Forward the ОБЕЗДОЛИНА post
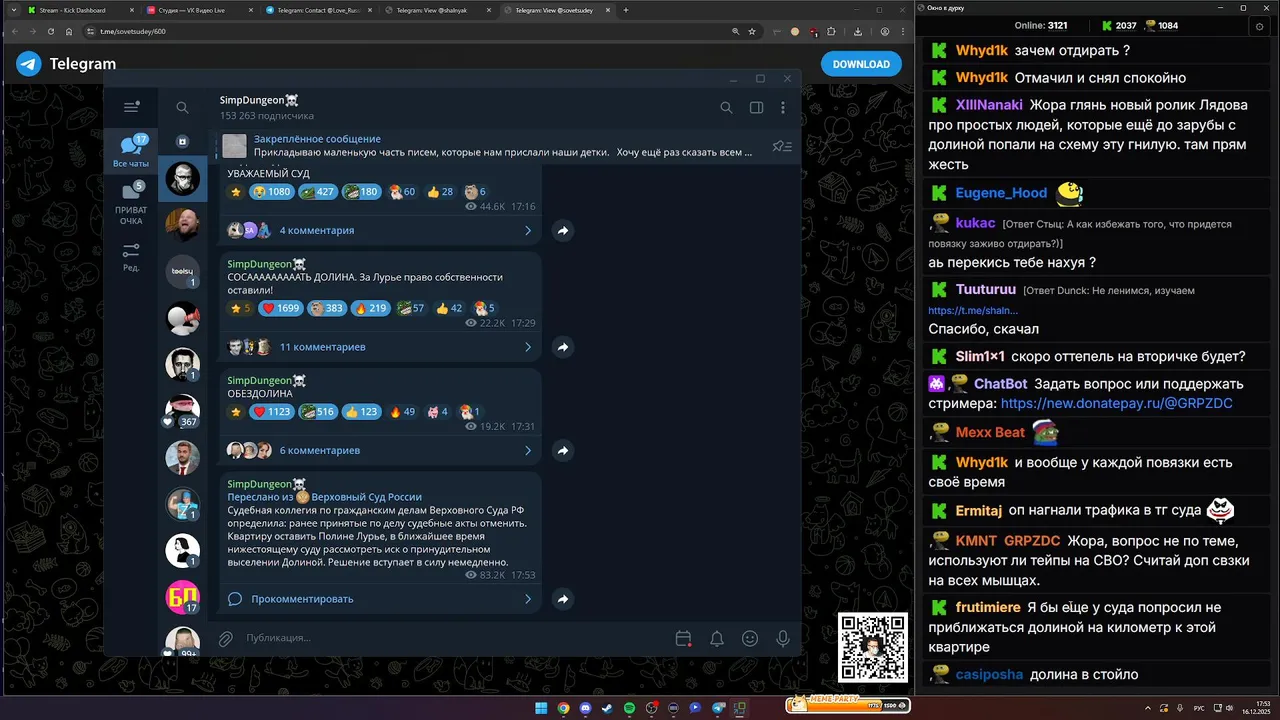This screenshot has height=720, width=1280. tap(563, 450)
